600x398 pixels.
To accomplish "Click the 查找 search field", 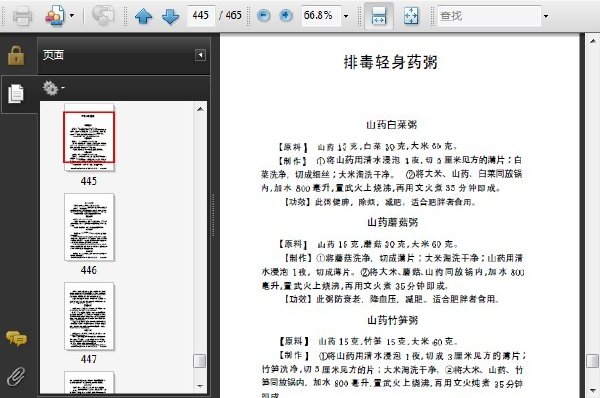I will coord(489,16).
